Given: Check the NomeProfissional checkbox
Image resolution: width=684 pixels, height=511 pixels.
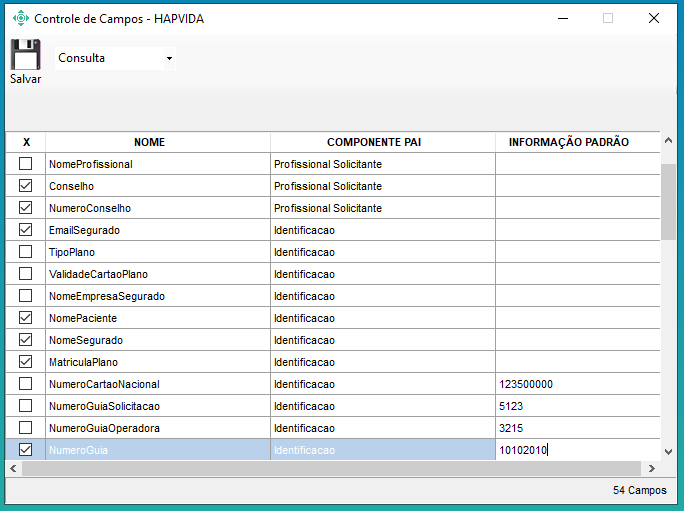Looking at the screenshot, I should coord(26,164).
